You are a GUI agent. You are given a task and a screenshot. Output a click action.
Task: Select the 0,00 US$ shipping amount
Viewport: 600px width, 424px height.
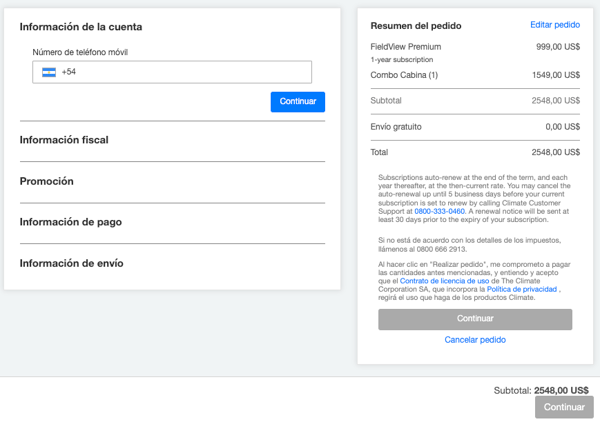(562, 127)
